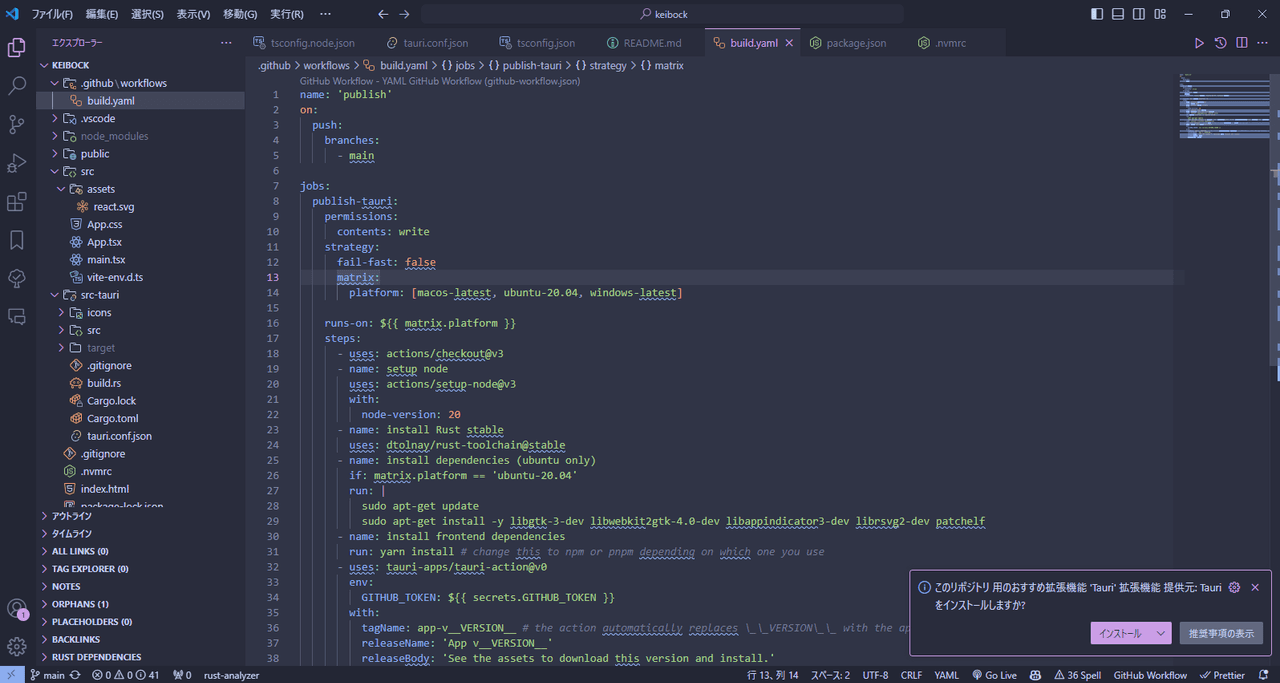Switch to the package.json tab
Screen dimensions: 1280x683
pos(855,43)
